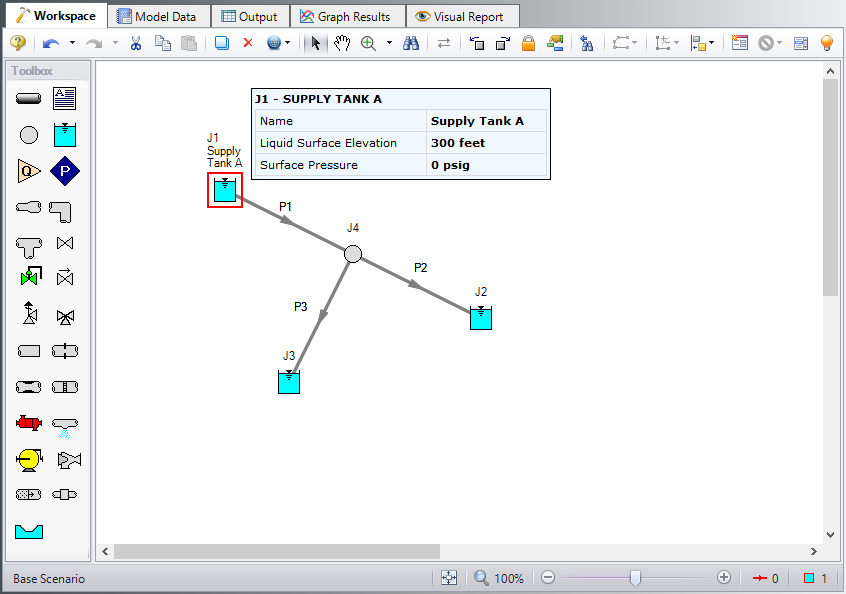Click the binoculars Find icon

click(411, 43)
